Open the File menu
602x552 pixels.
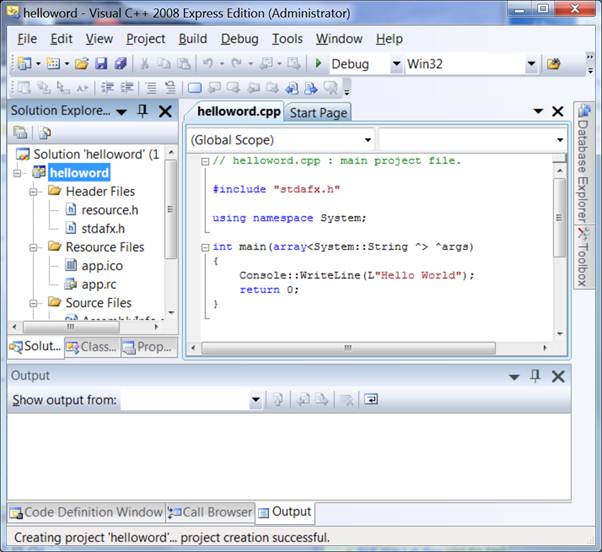pos(27,39)
